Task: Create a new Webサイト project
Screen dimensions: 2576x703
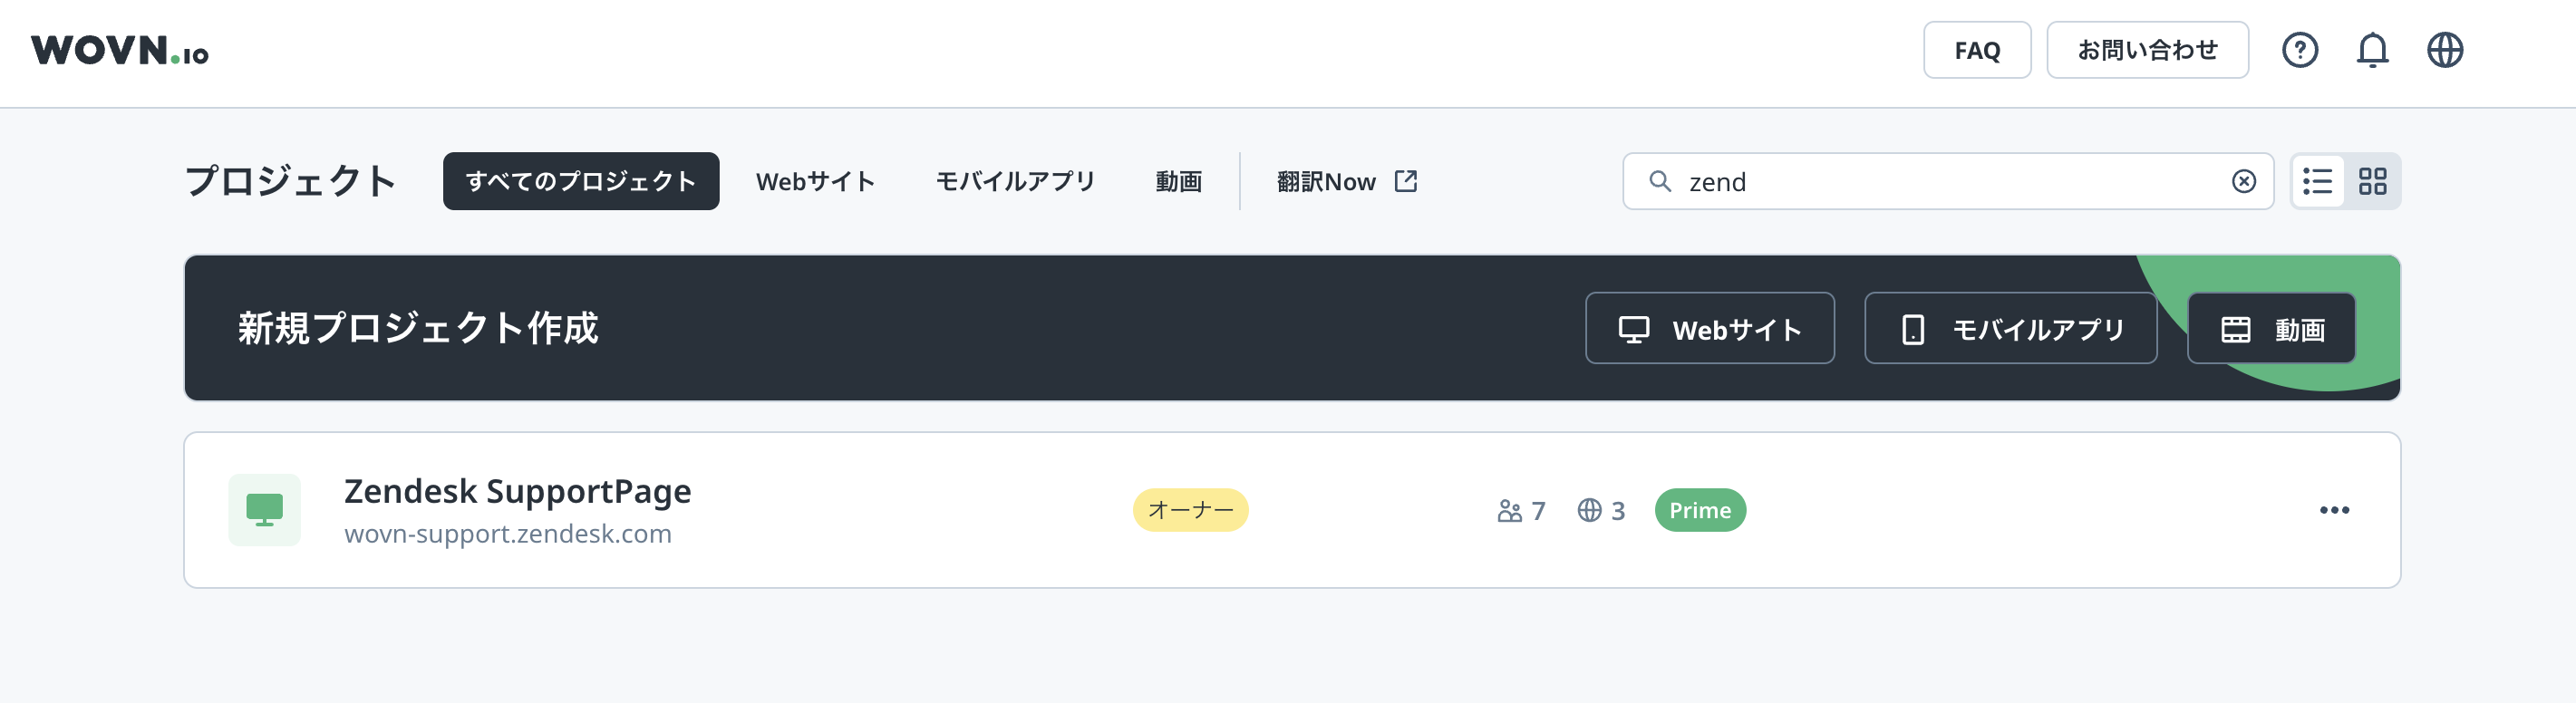Action: 1709,329
